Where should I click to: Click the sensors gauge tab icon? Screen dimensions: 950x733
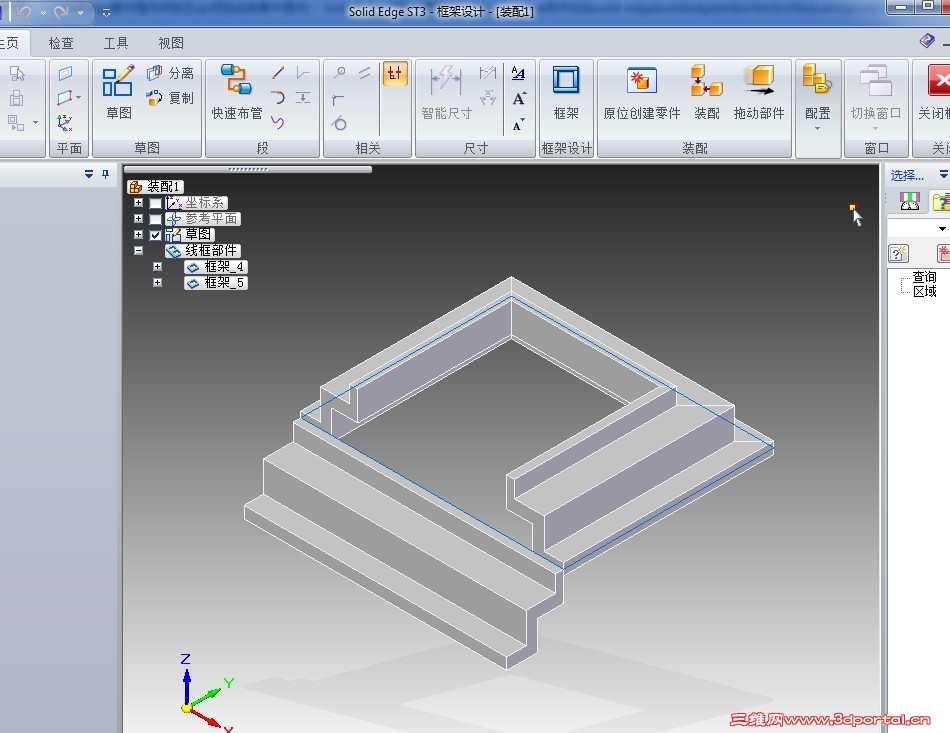909,201
